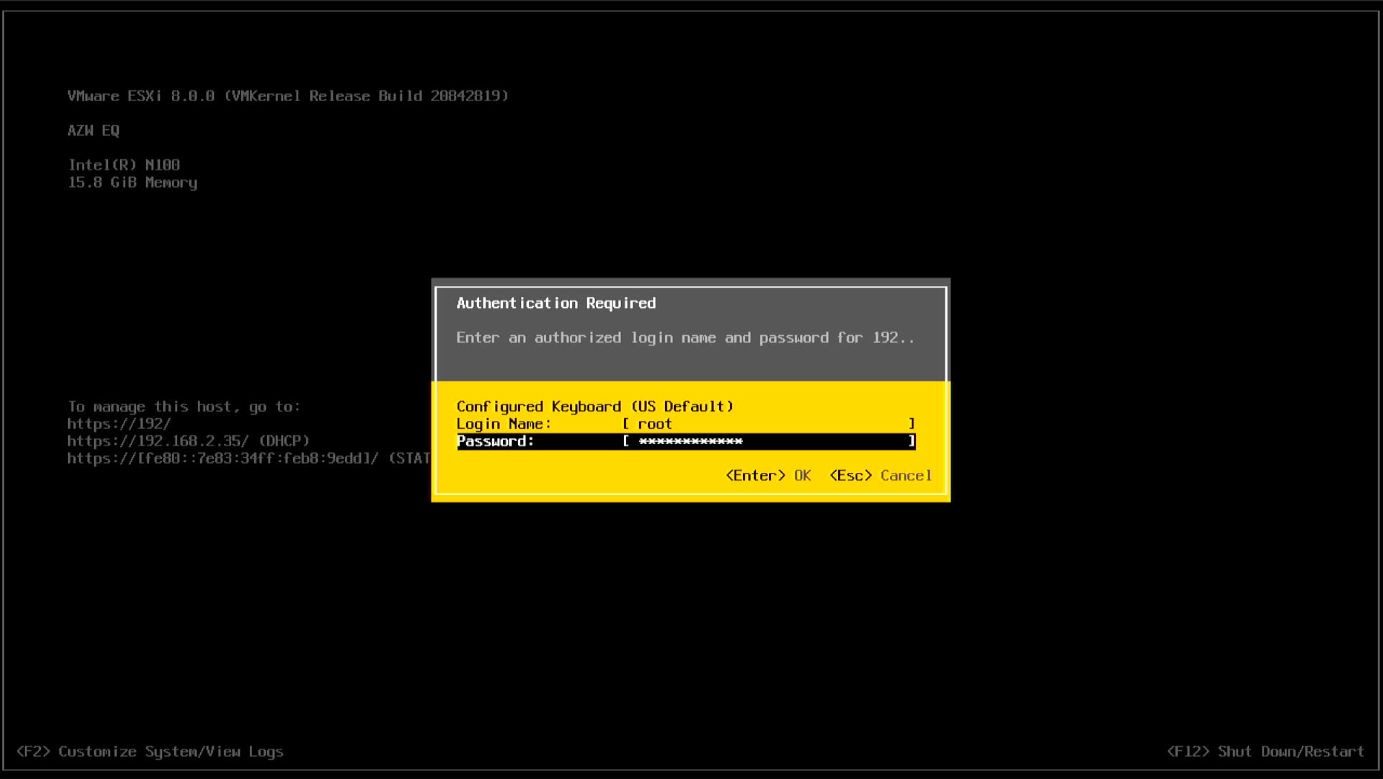The width and height of the screenshot is (1383, 779).
Task: Select F2 Customize System/View Logs
Action: click(150, 751)
